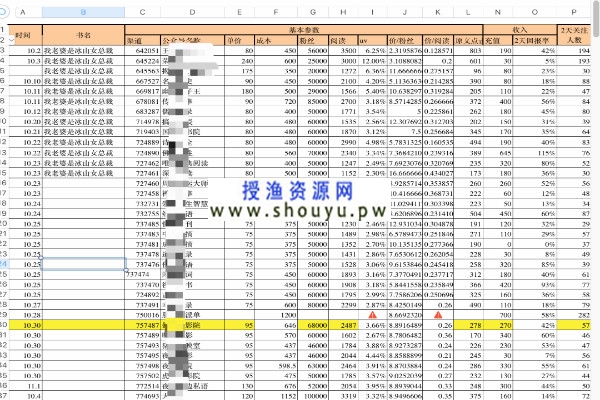Viewport: 600px width, 400px height.
Task: Click the 2天回报率 header cell
Action: pos(535,40)
